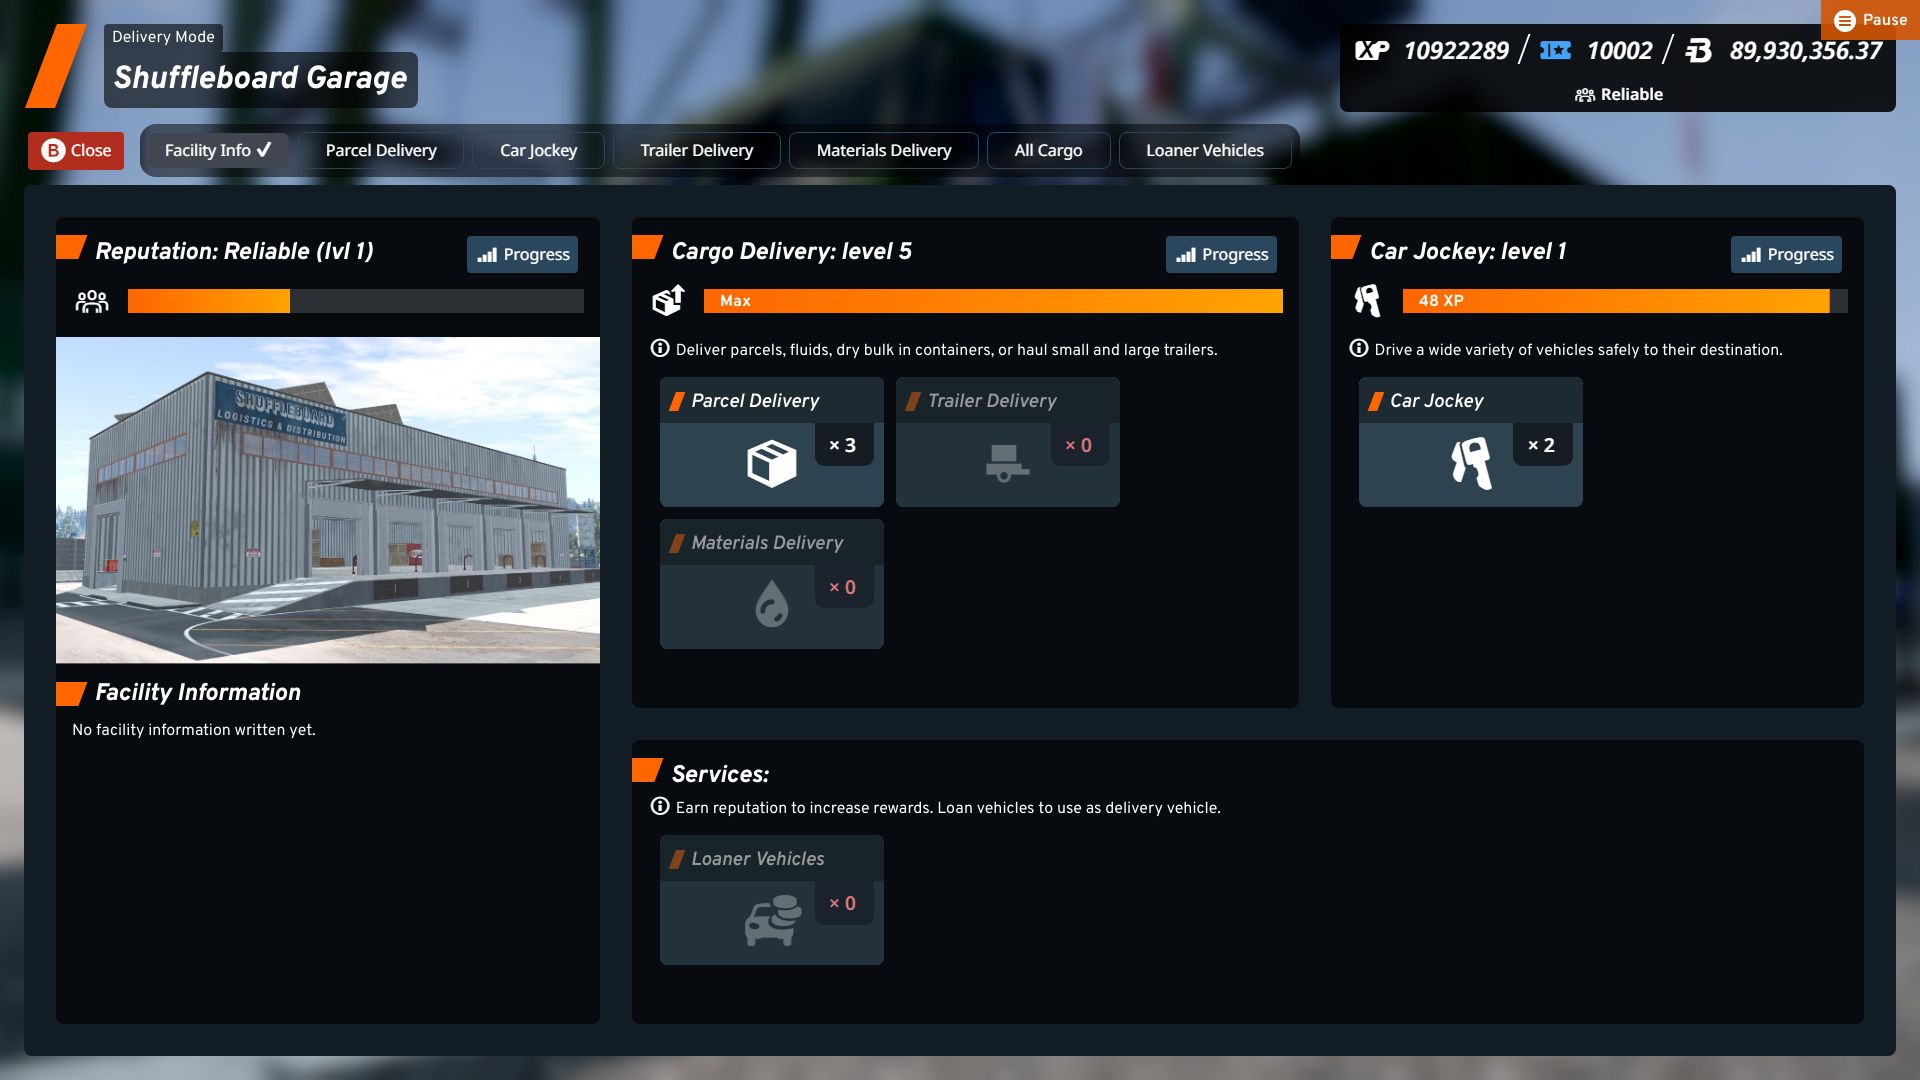Click the reputation people icon
This screenshot has height=1080, width=1920.
92,301
